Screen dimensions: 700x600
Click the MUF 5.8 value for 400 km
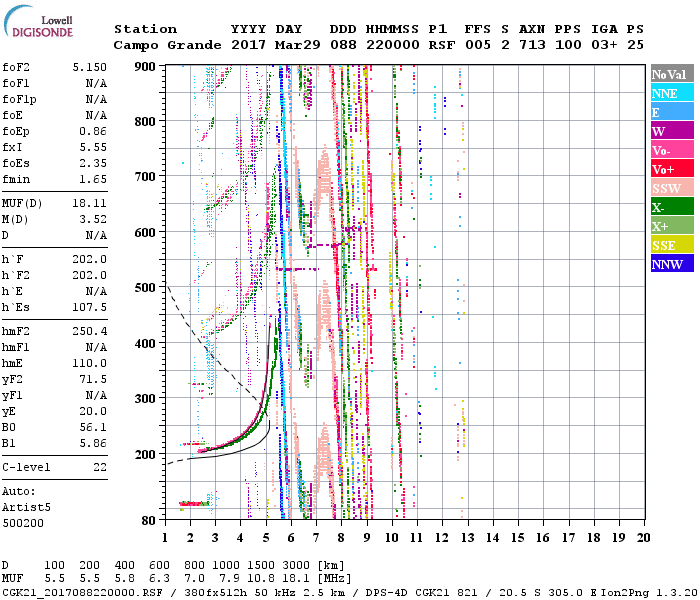point(124,579)
